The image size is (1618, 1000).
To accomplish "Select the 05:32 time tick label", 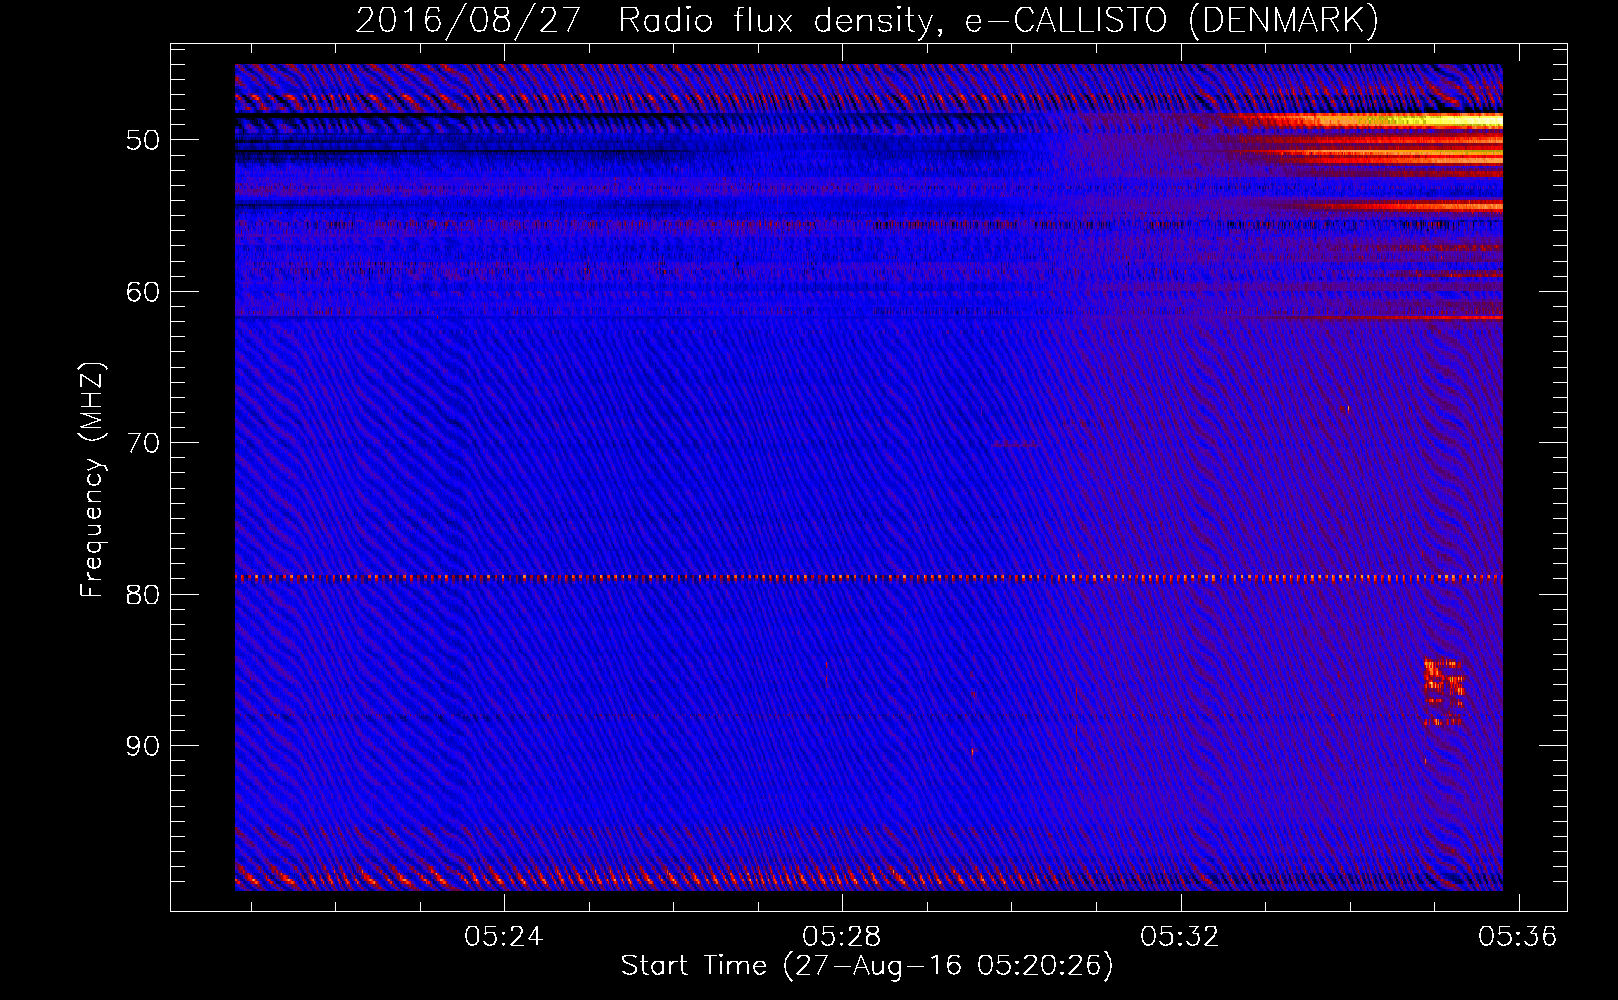I will 1180,937.
